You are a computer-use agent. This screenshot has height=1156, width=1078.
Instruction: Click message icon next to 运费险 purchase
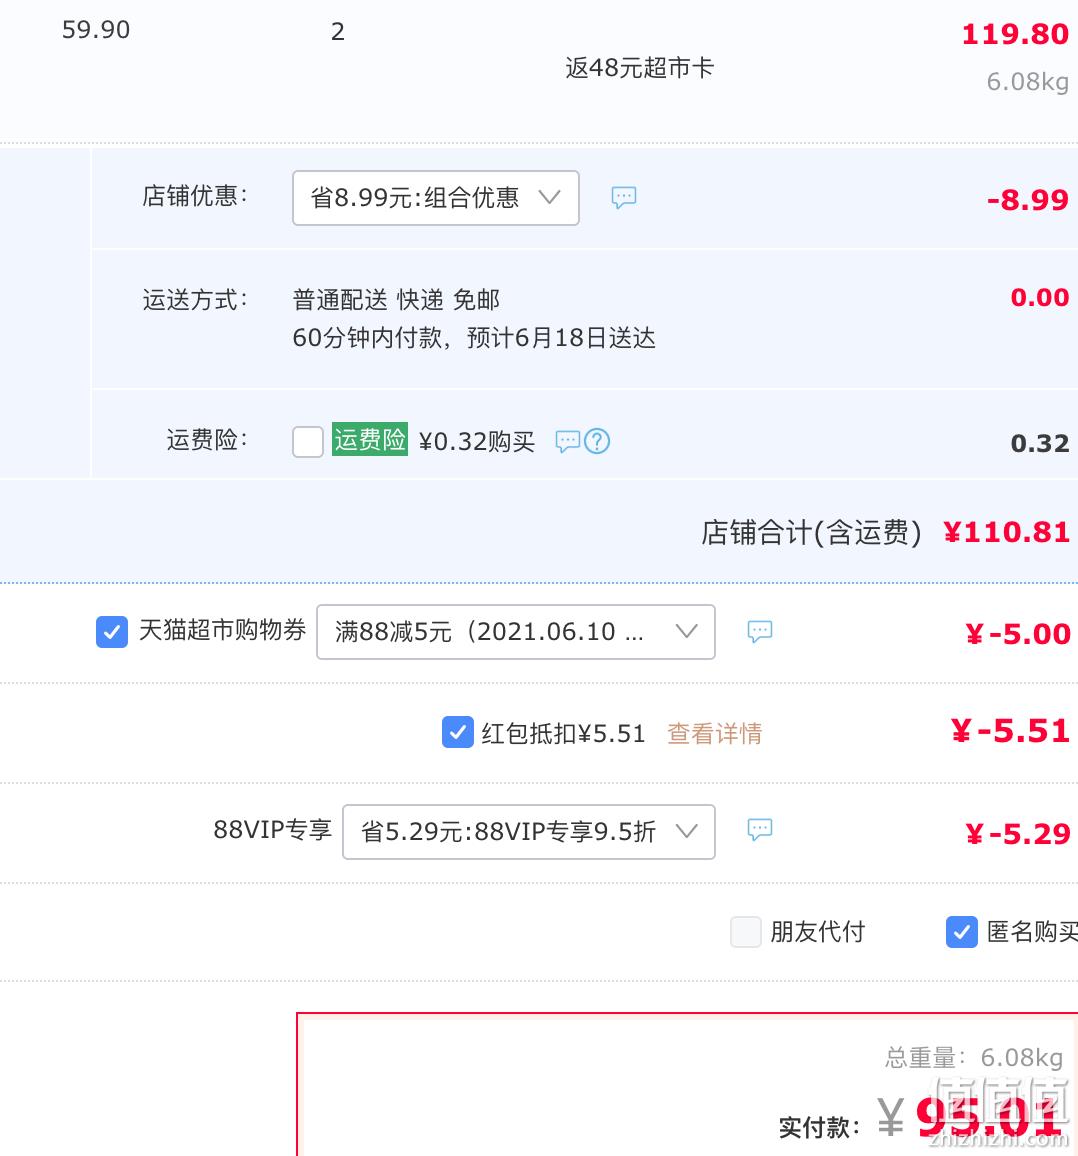(x=567, y=442)
